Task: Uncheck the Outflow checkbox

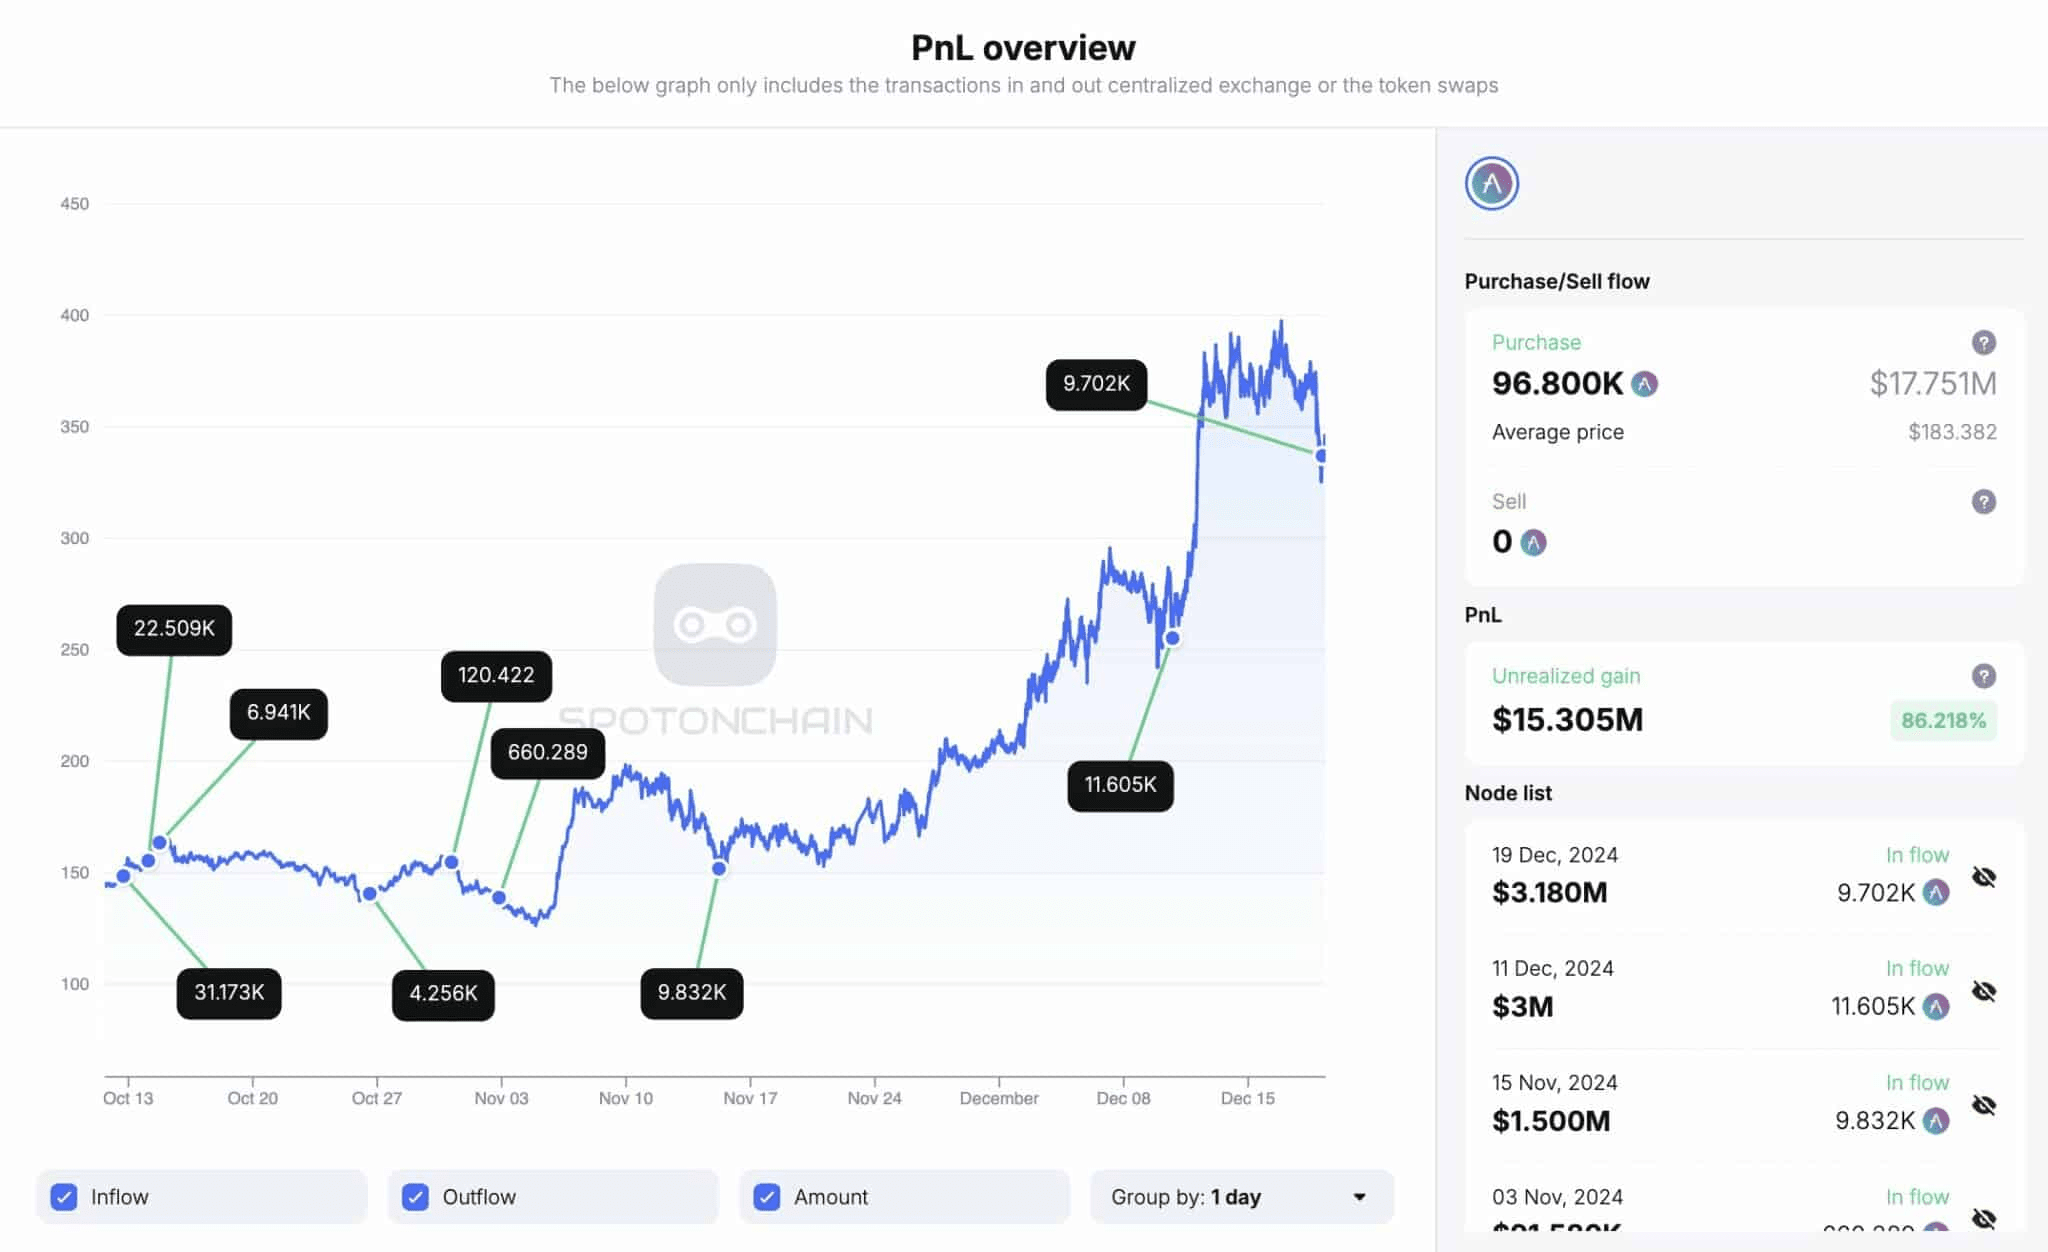Action: point(415,1197)
